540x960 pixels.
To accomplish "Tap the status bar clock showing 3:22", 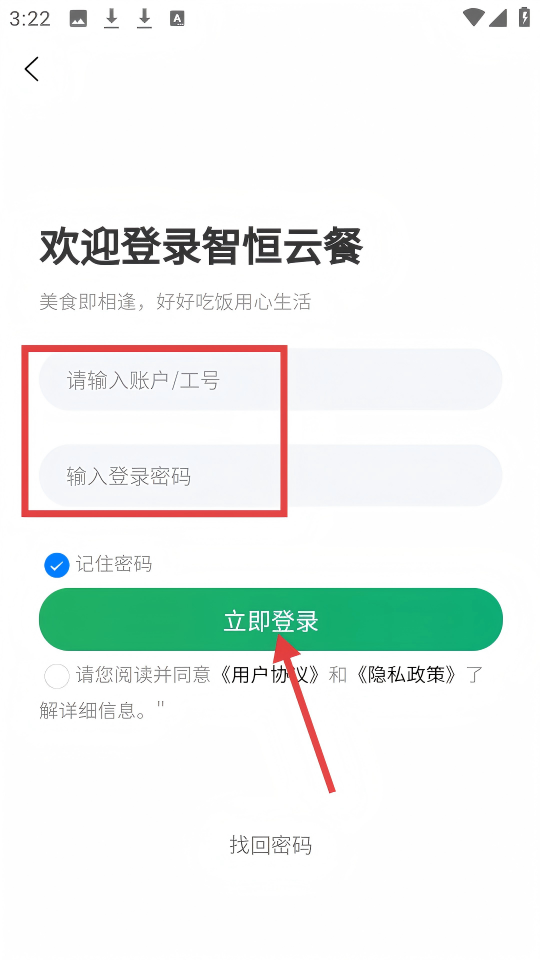I will coord(29,19).
